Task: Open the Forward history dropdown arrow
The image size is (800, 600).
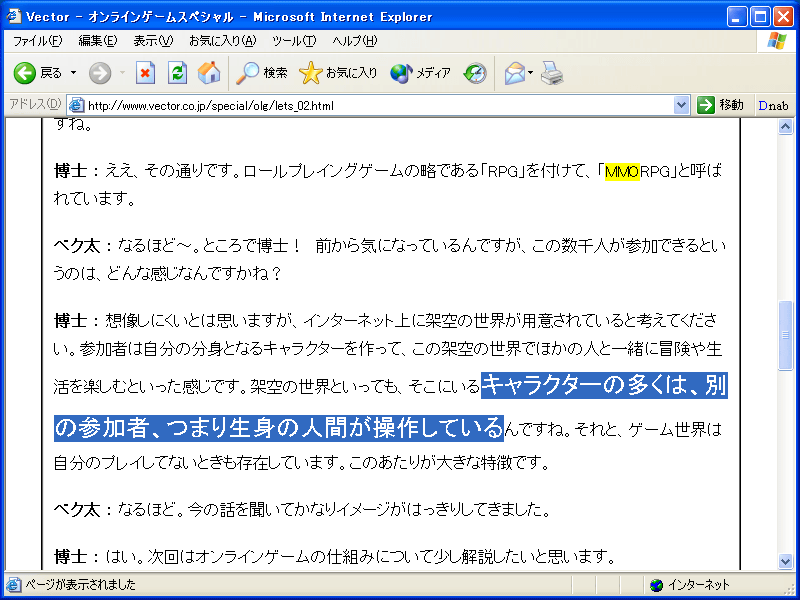Action: pos(122,73)
